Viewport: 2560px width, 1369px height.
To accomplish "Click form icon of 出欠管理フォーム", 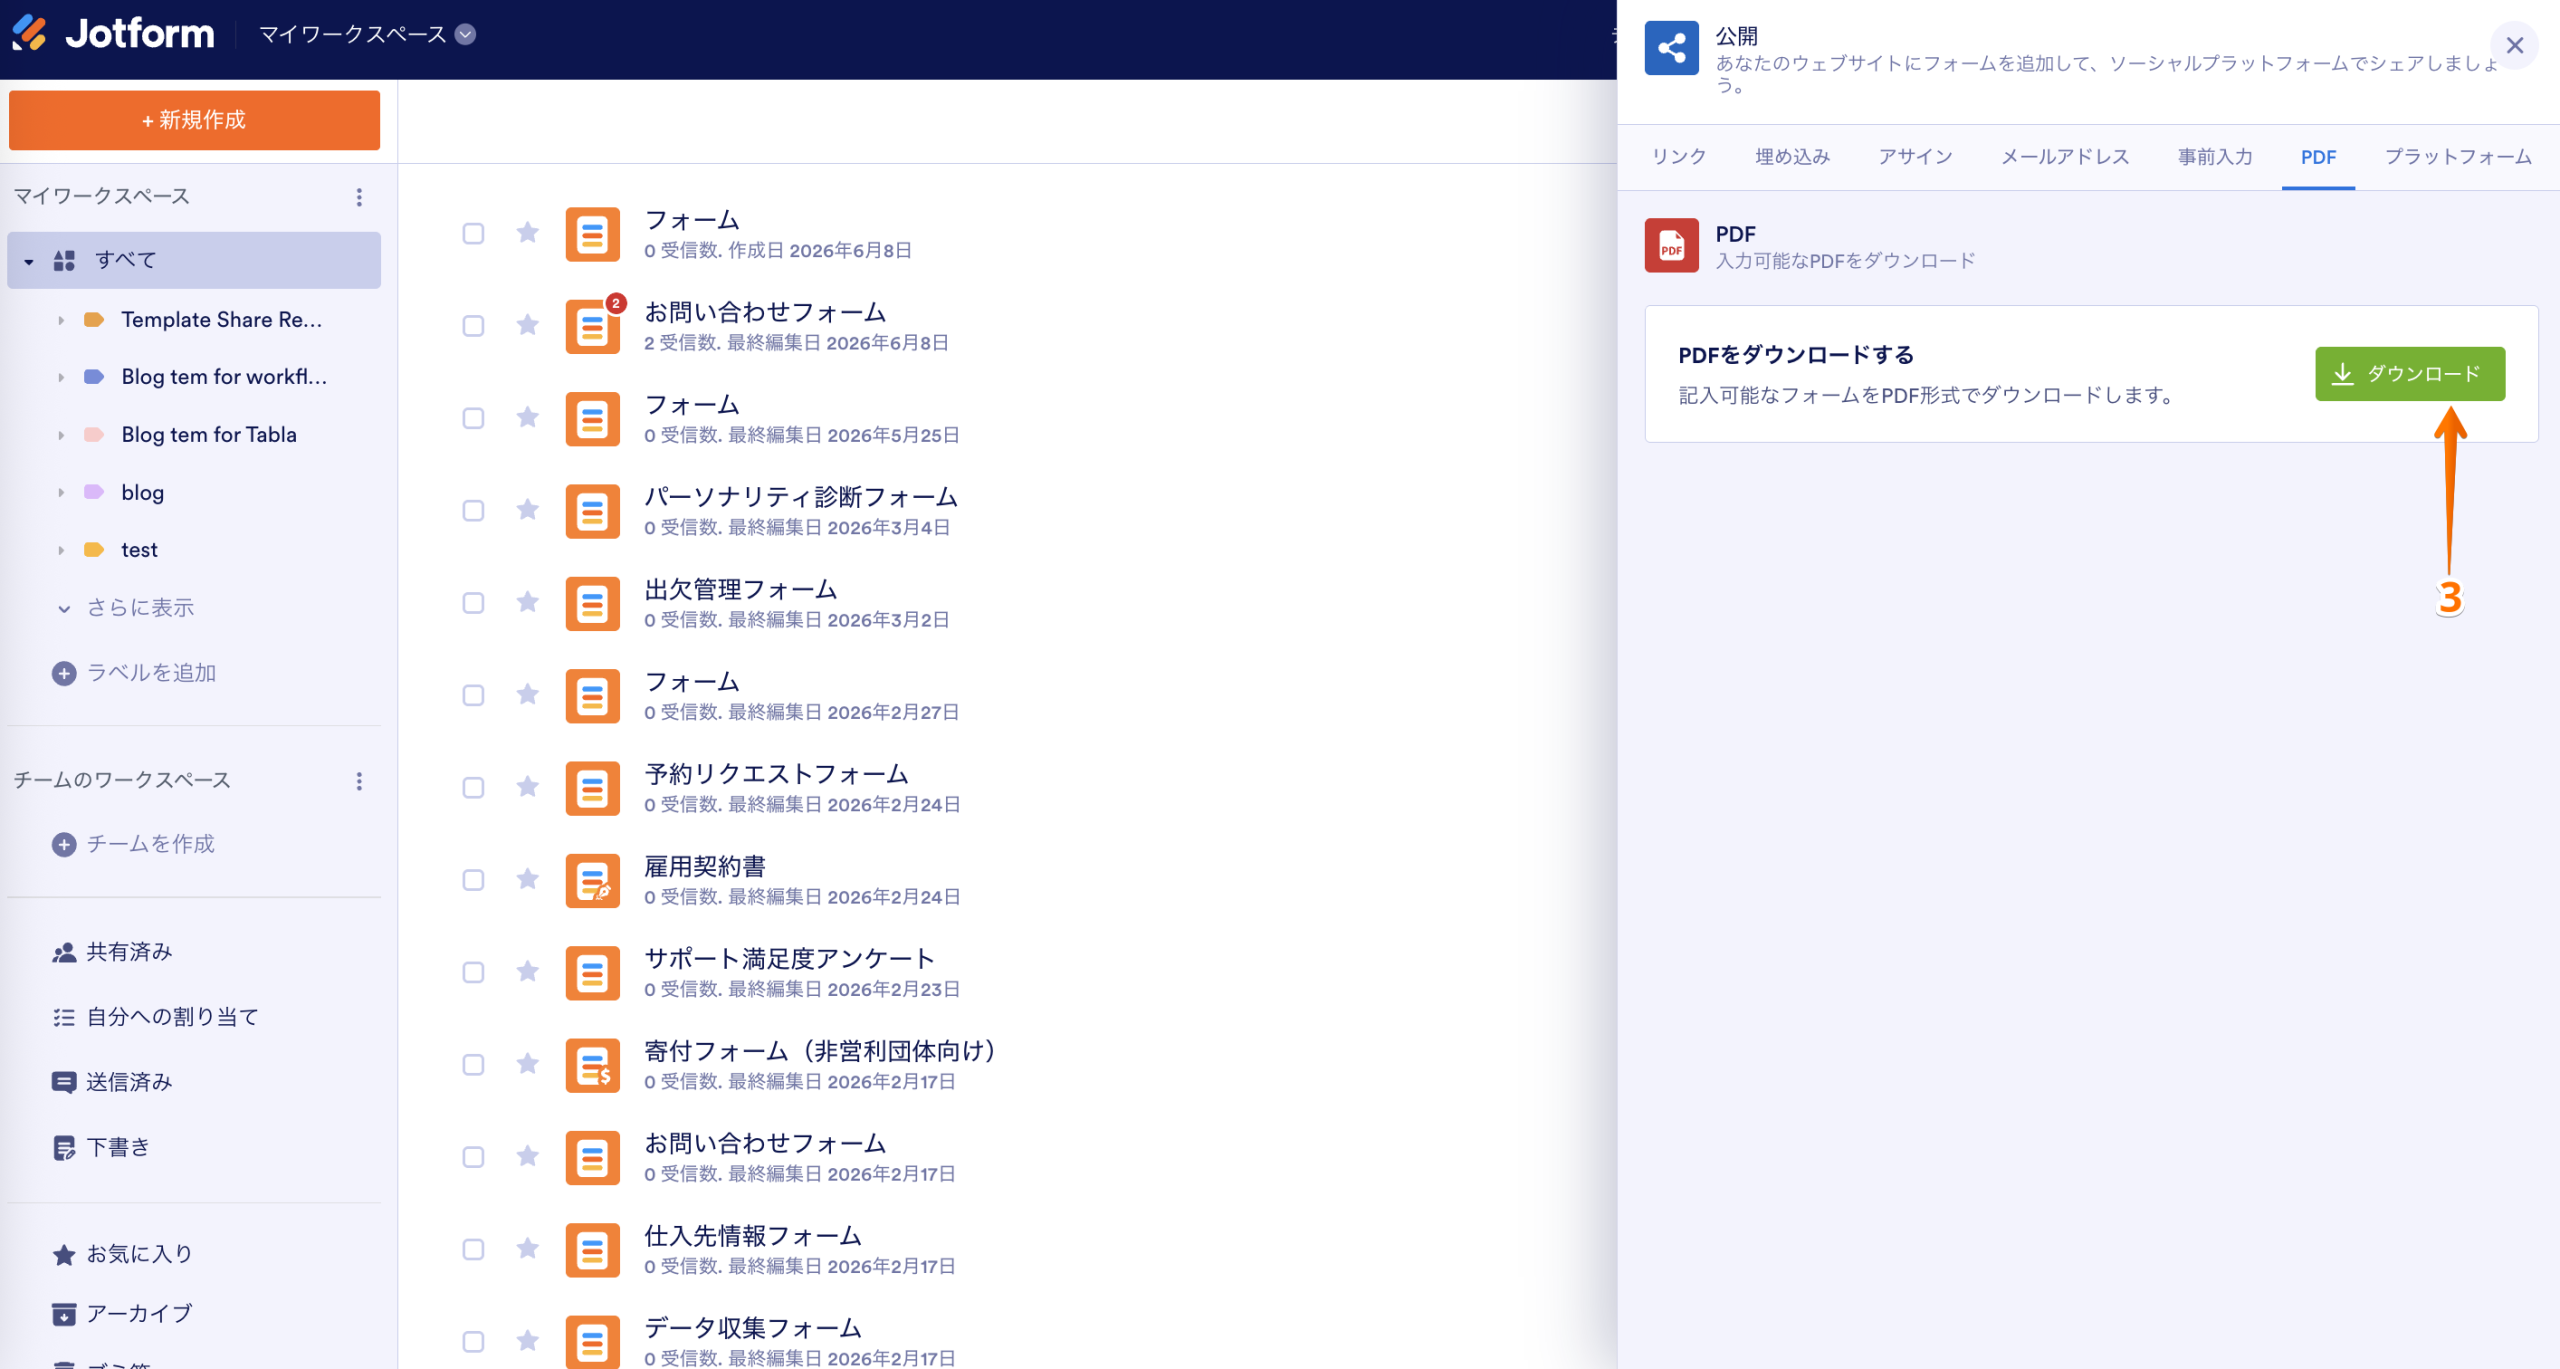I will tap(593, 603).
